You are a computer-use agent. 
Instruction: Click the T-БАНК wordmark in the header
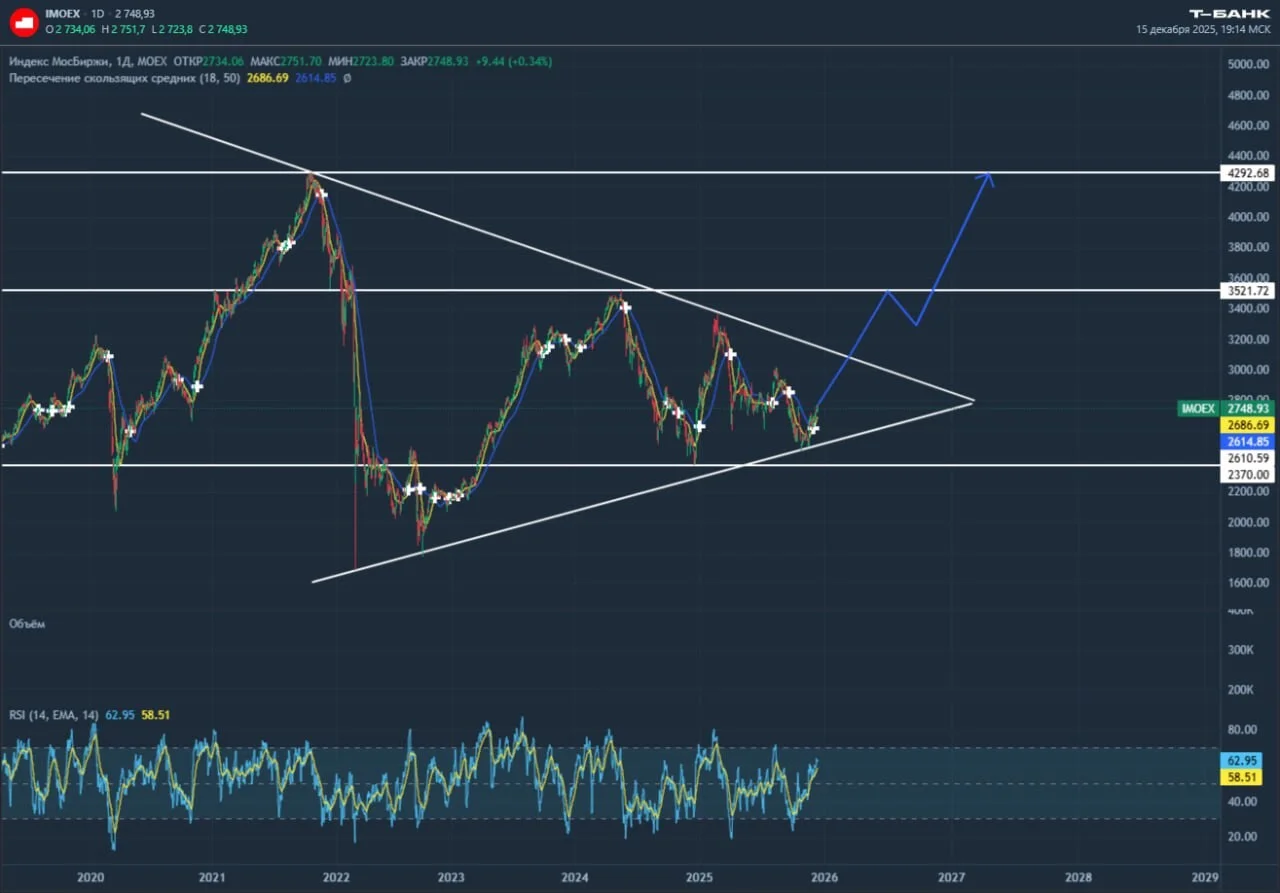(x=1229, y=14)
